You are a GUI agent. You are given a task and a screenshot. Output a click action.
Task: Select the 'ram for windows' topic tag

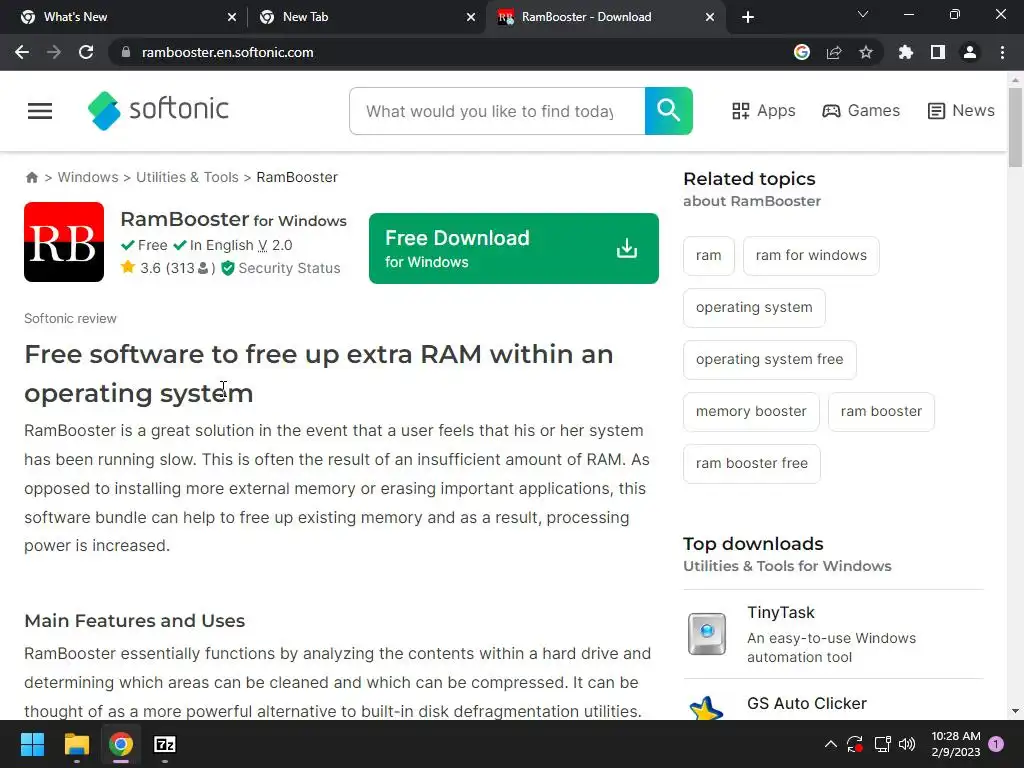(x=811, y=255)
